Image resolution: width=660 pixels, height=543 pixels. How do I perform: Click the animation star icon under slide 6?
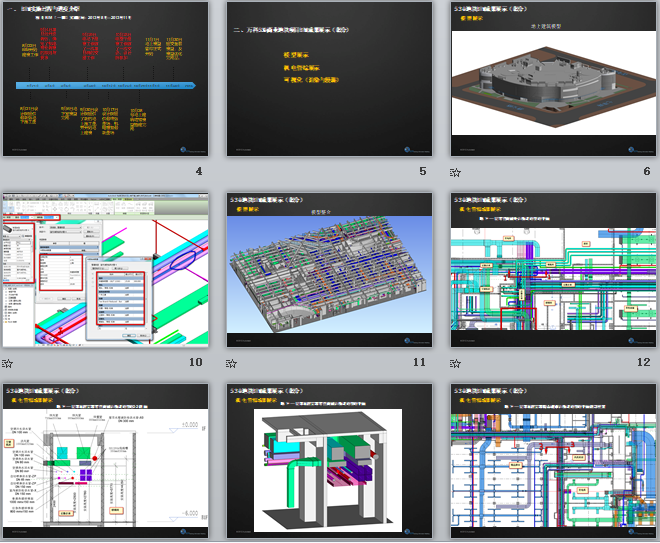(456, 173)
